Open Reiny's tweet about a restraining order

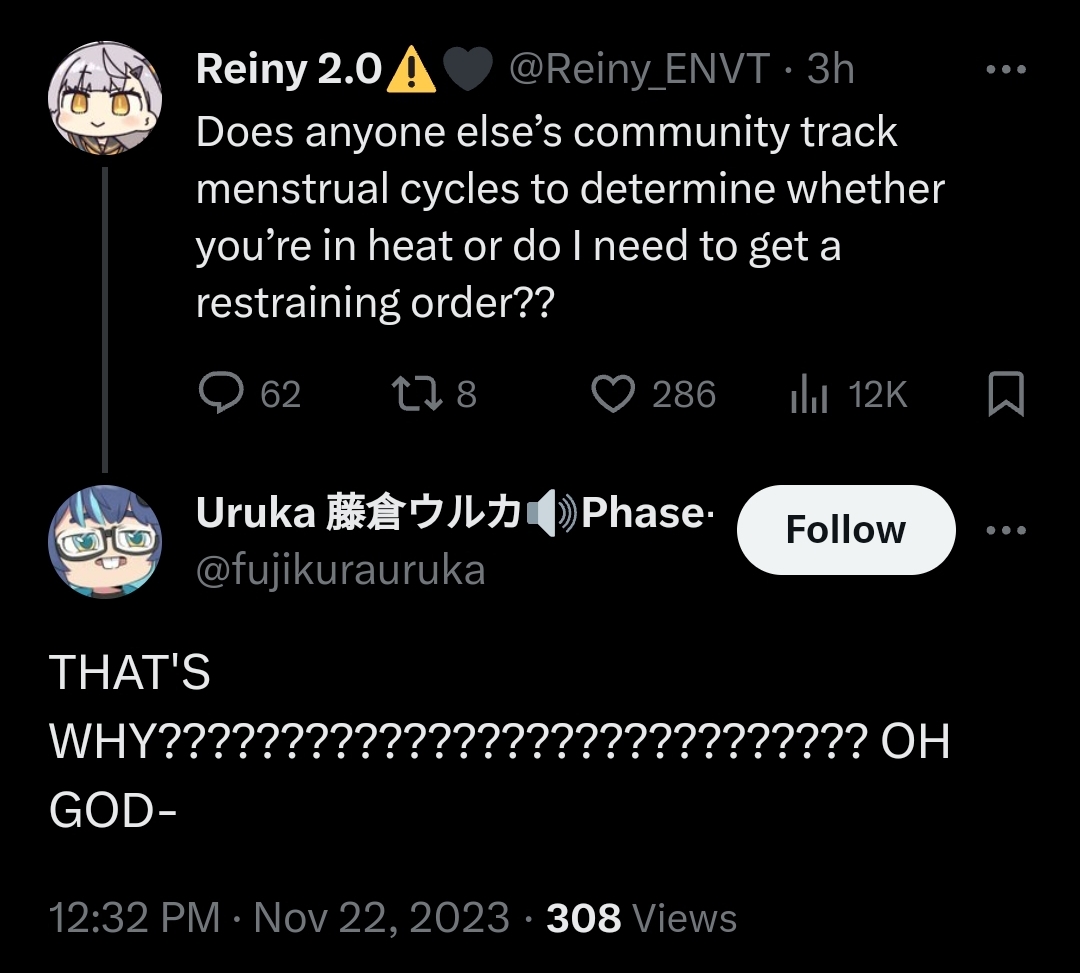point(570,218)
